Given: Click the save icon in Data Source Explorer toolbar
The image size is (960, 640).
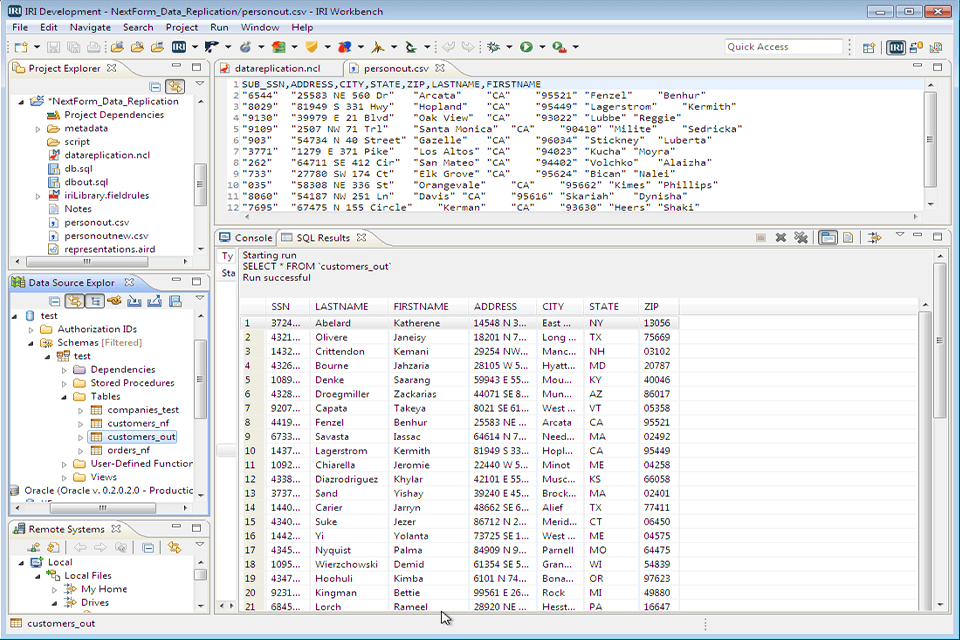Looking at the screenshot, I should click(x=175, y=301).
